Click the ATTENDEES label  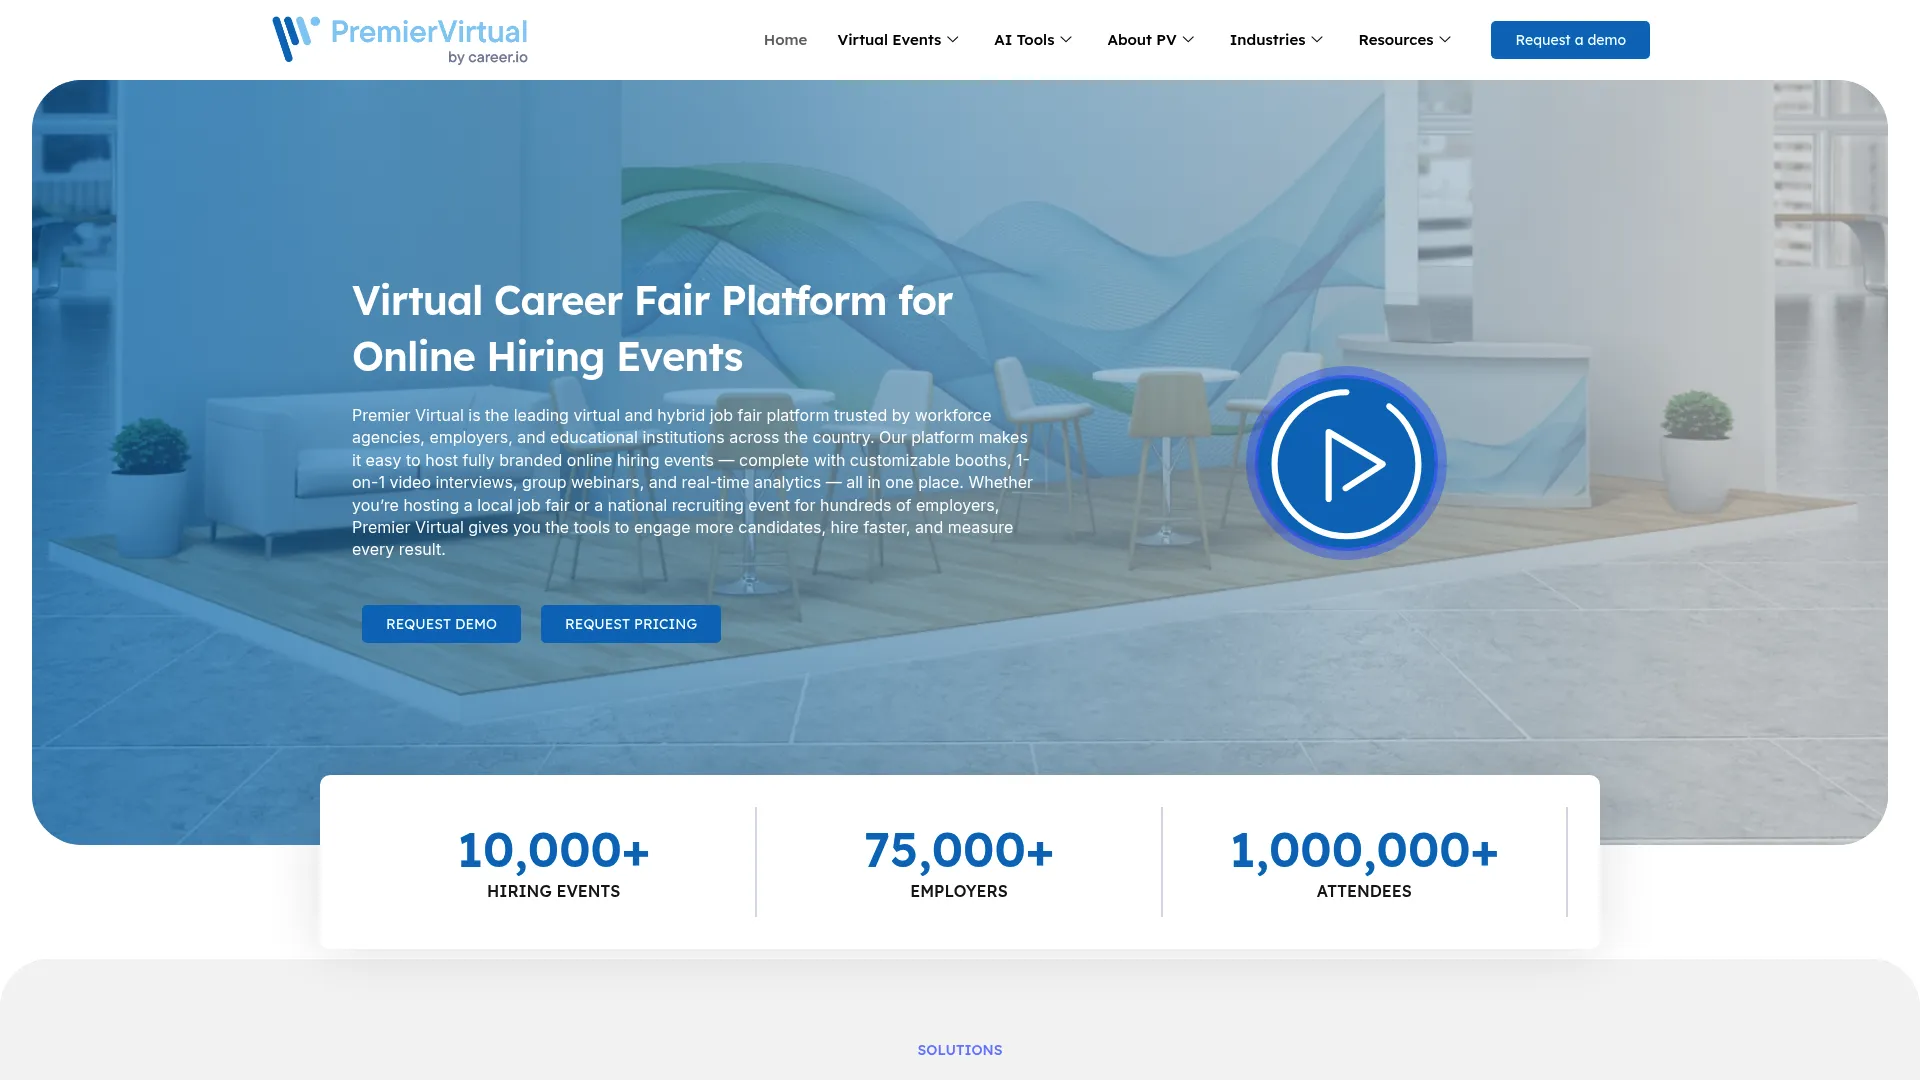1364,891
